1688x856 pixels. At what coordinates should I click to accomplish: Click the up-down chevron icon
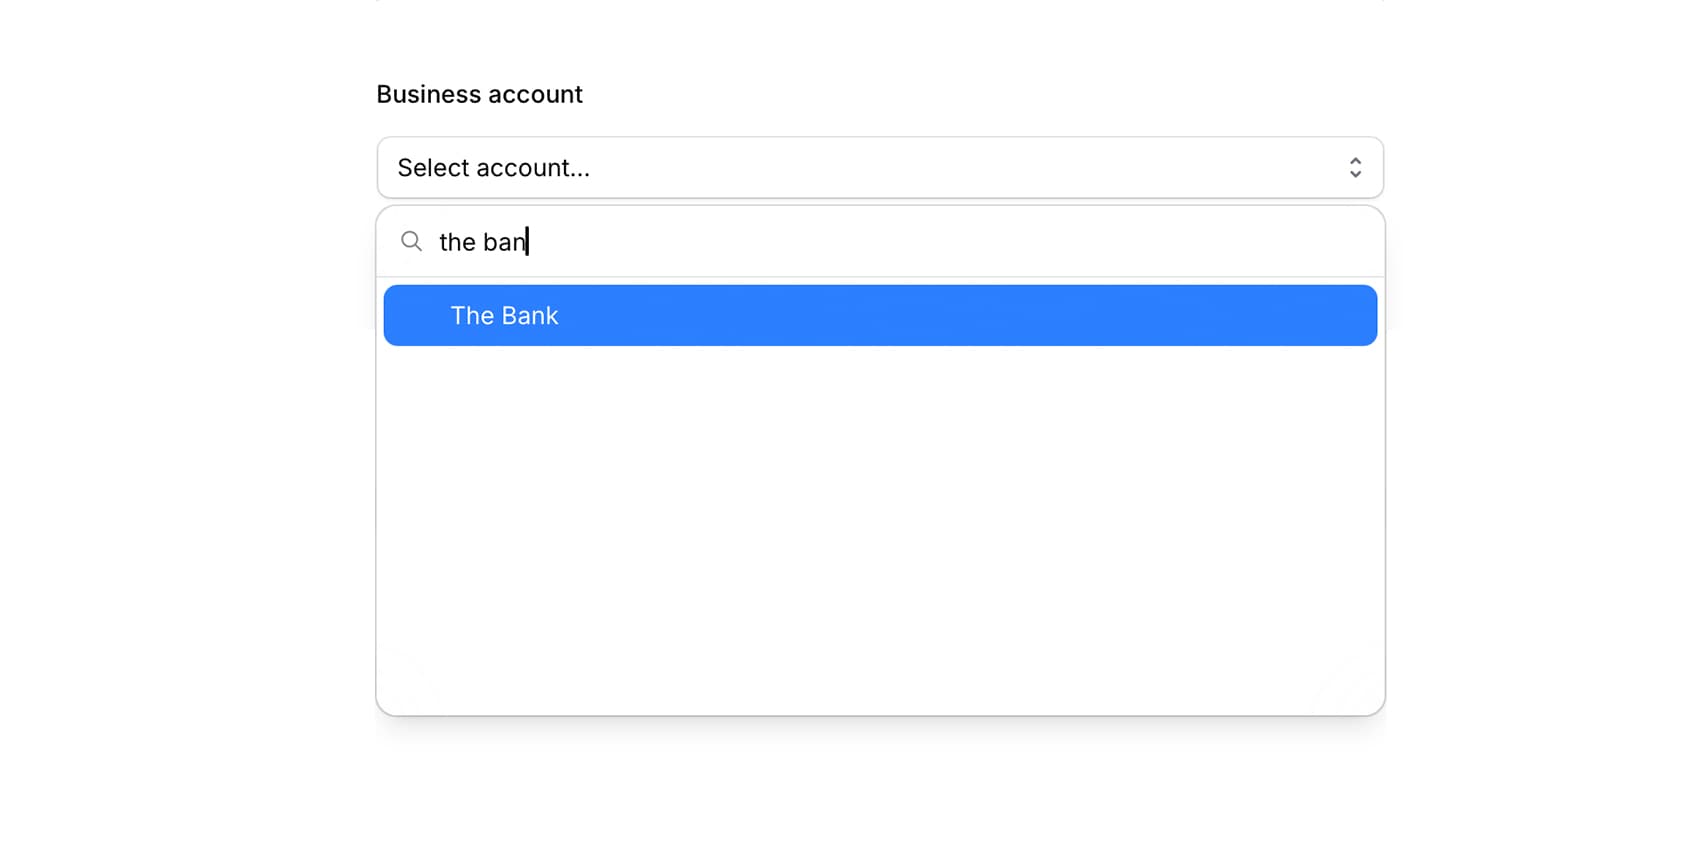tap(1355, 168)
